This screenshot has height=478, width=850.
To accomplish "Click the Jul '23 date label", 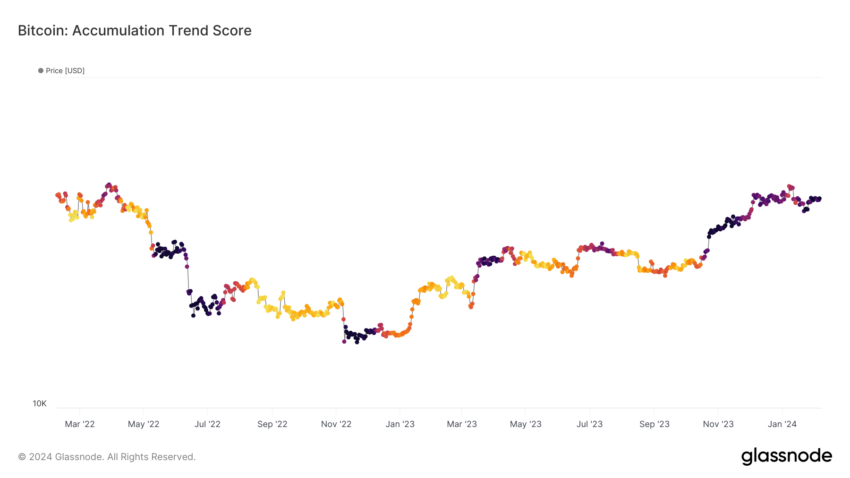I will [x=589, y=424].
